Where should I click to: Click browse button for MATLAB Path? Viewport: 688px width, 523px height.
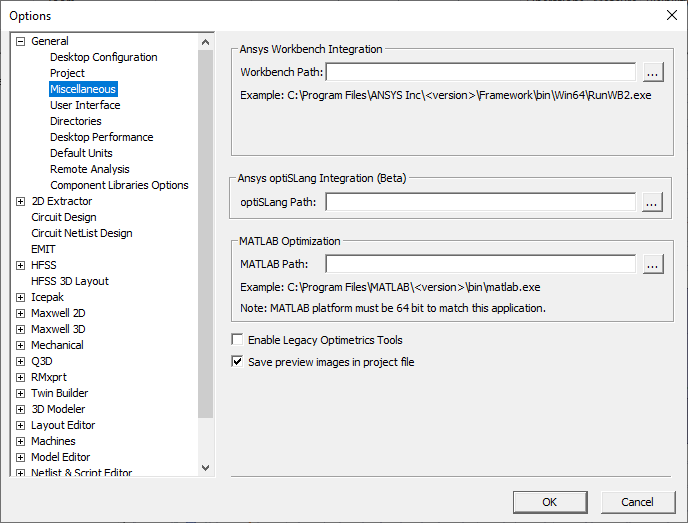coord(652,265)
